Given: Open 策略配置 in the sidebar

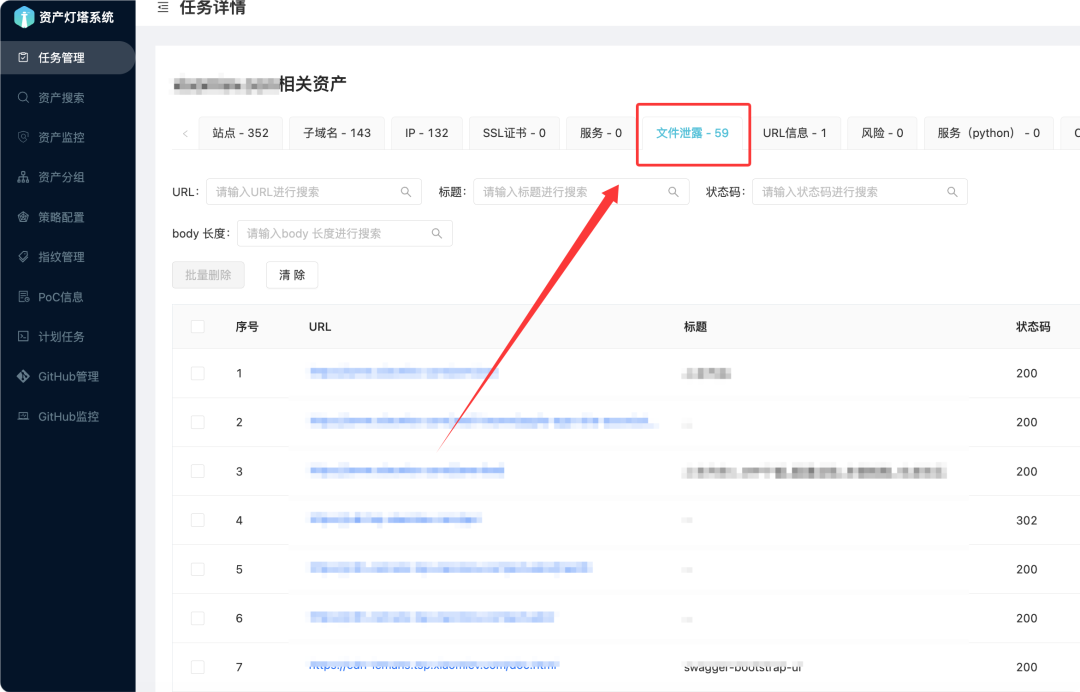Looking at the screenshot, I should (68, 218).
